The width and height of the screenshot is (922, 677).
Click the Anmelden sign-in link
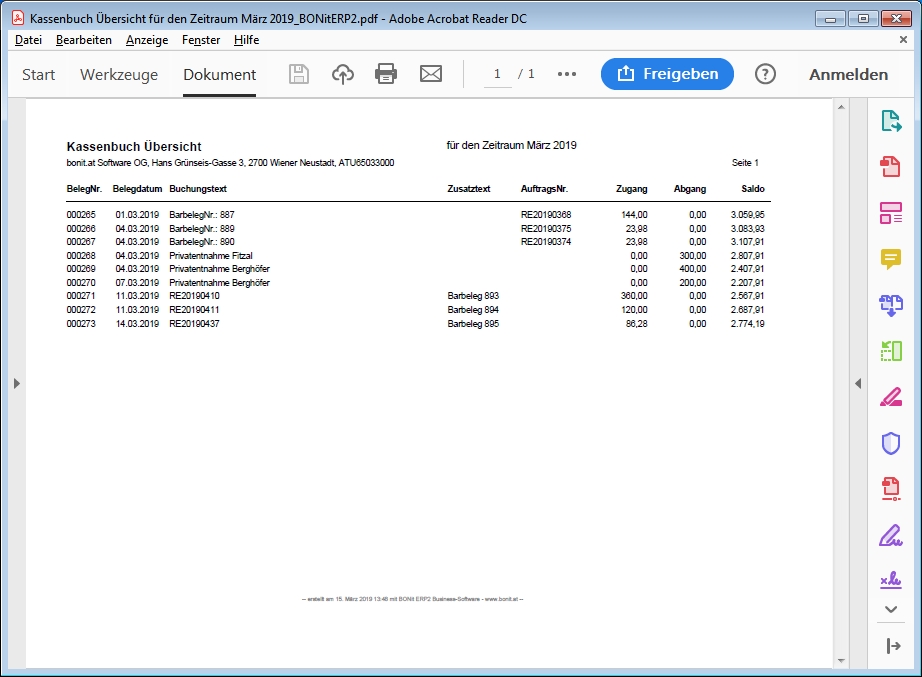848,74
